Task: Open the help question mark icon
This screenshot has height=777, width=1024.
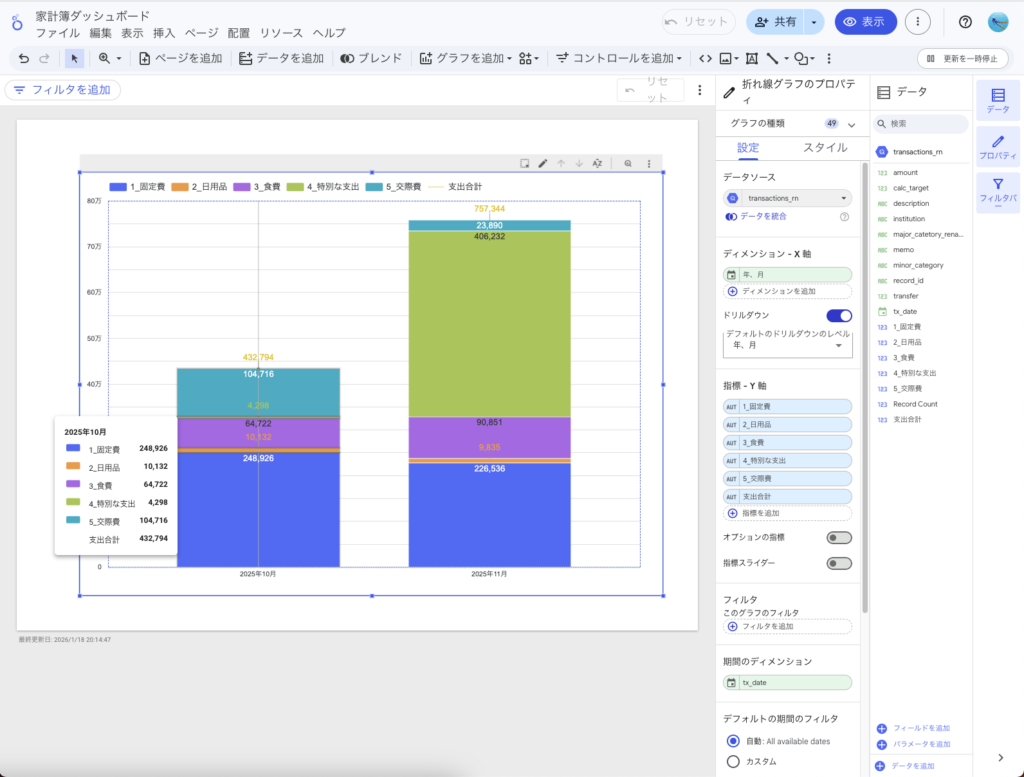Action: [x=965, y=22]
